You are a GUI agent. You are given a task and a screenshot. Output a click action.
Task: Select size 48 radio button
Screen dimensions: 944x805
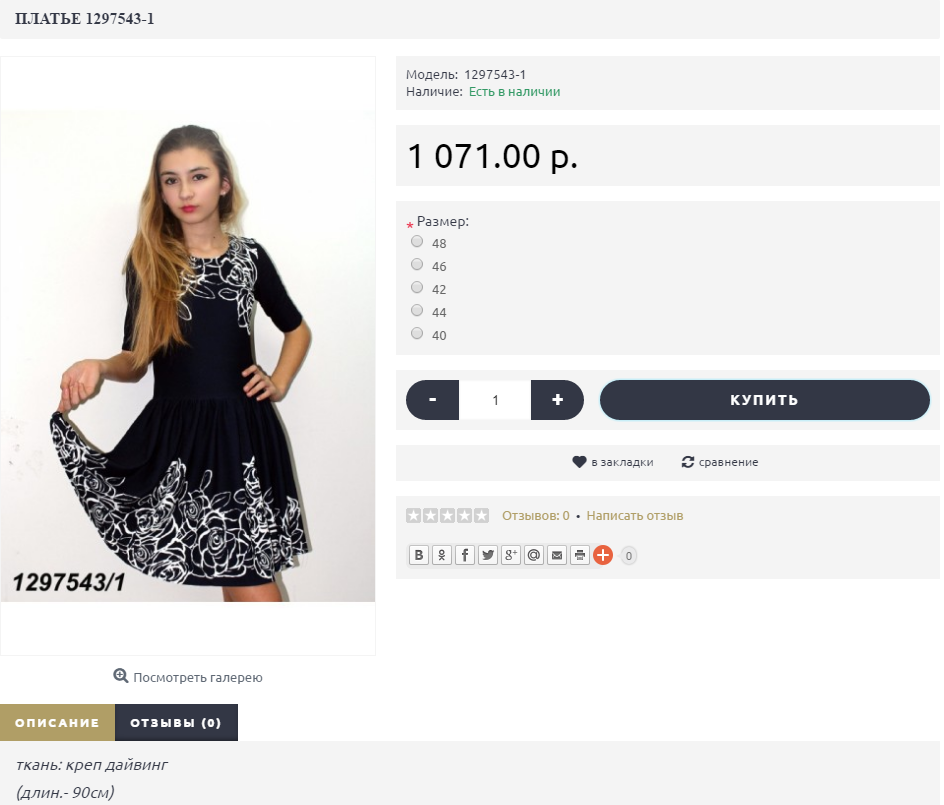point(417,241)
